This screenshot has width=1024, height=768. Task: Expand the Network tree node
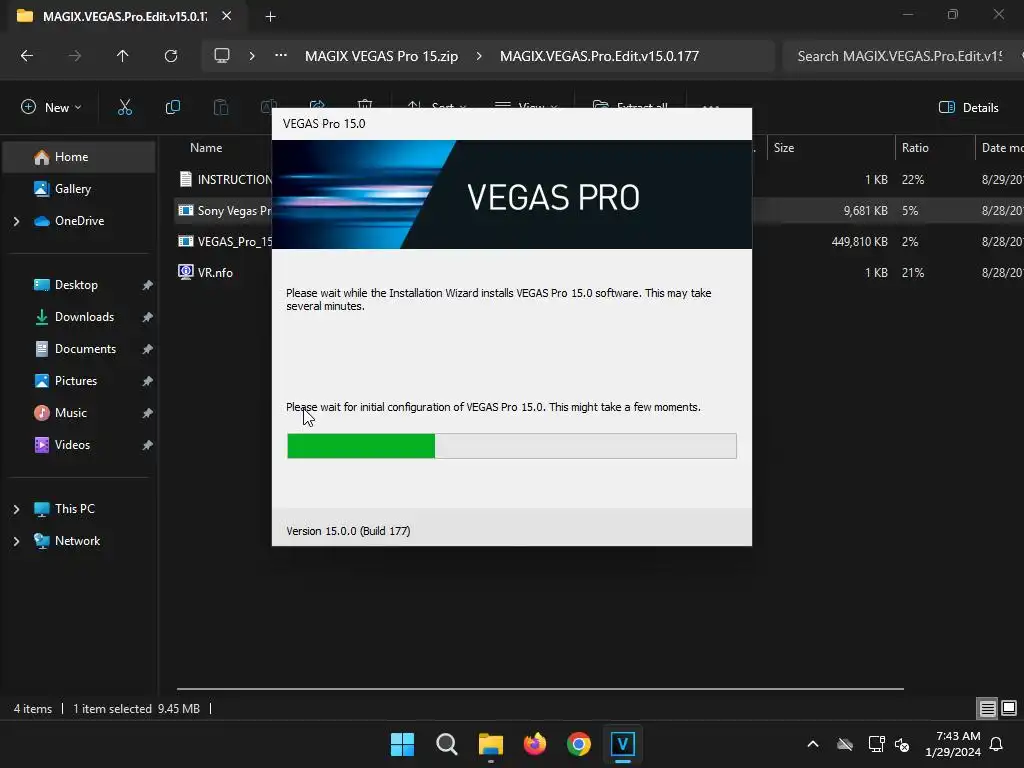click(16, 541)
